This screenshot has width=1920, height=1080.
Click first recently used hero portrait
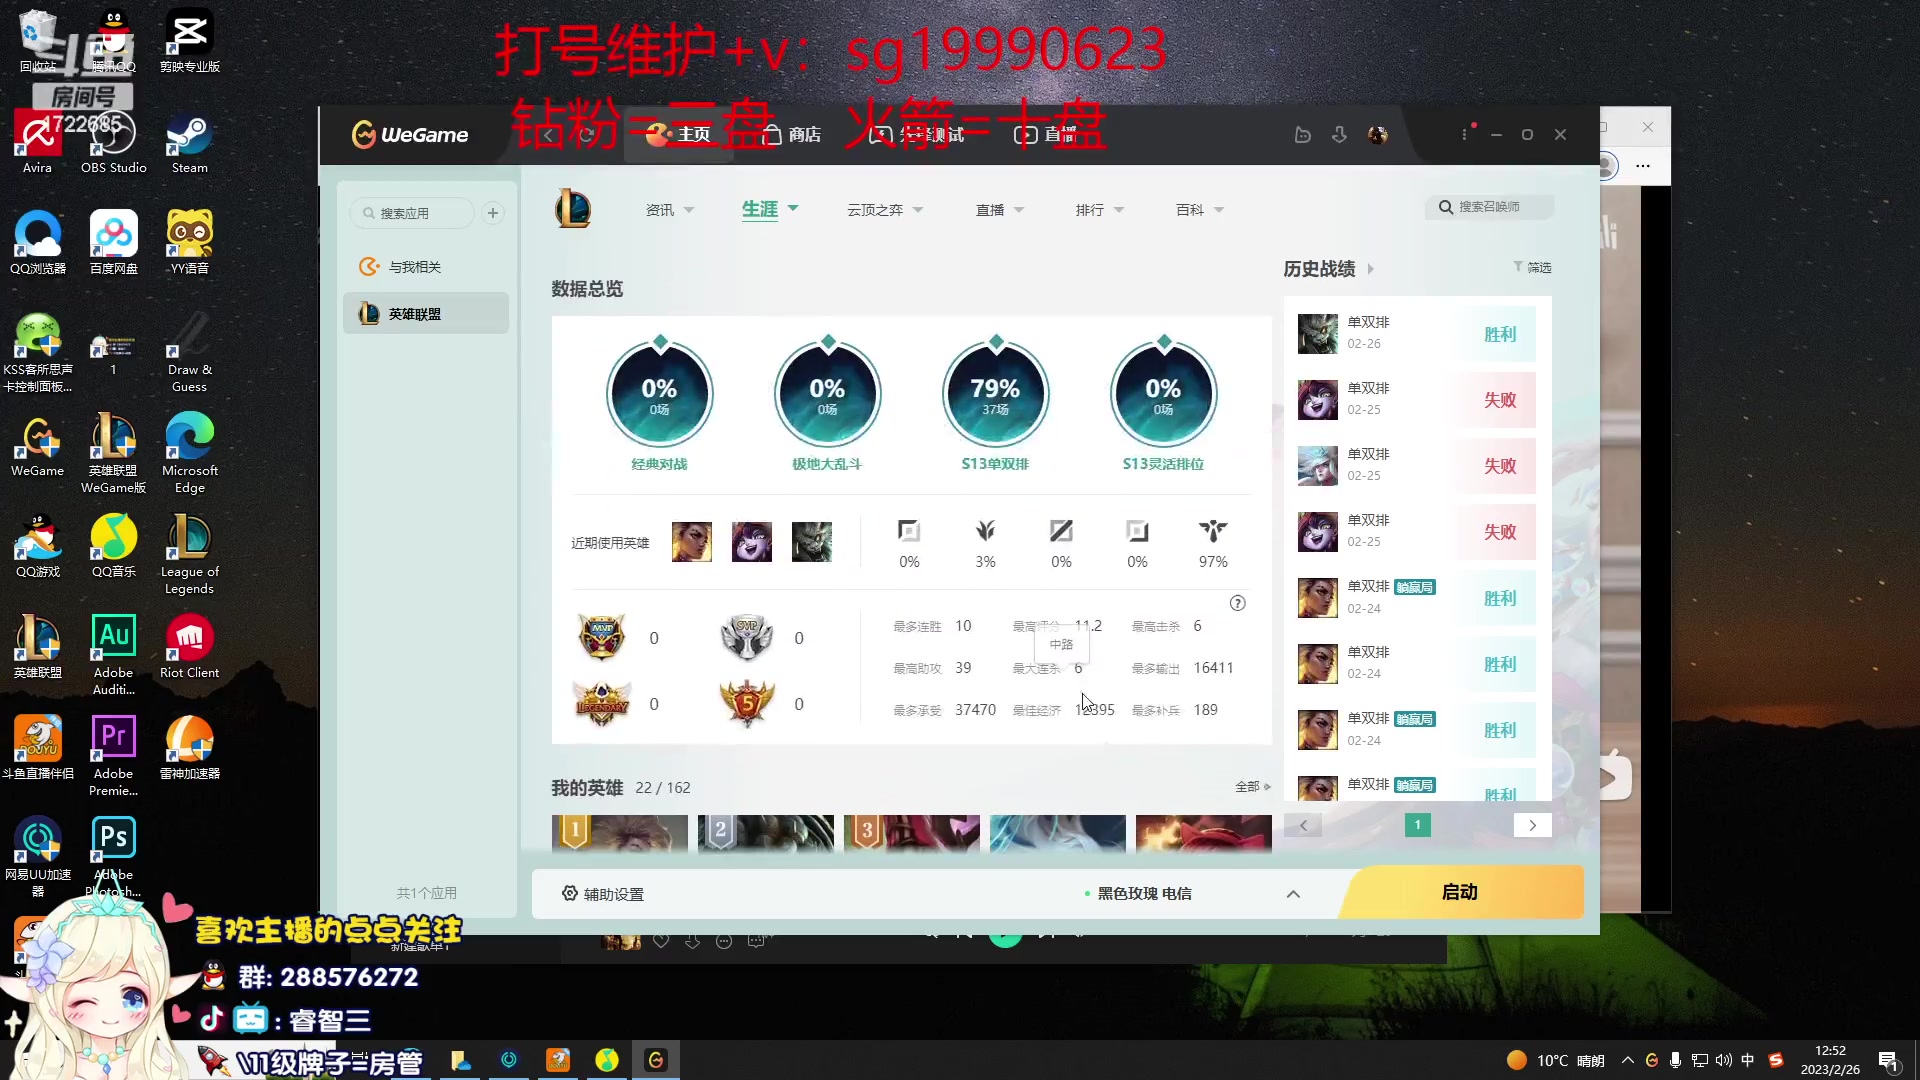pyautogui.click(x=692, y=542)
